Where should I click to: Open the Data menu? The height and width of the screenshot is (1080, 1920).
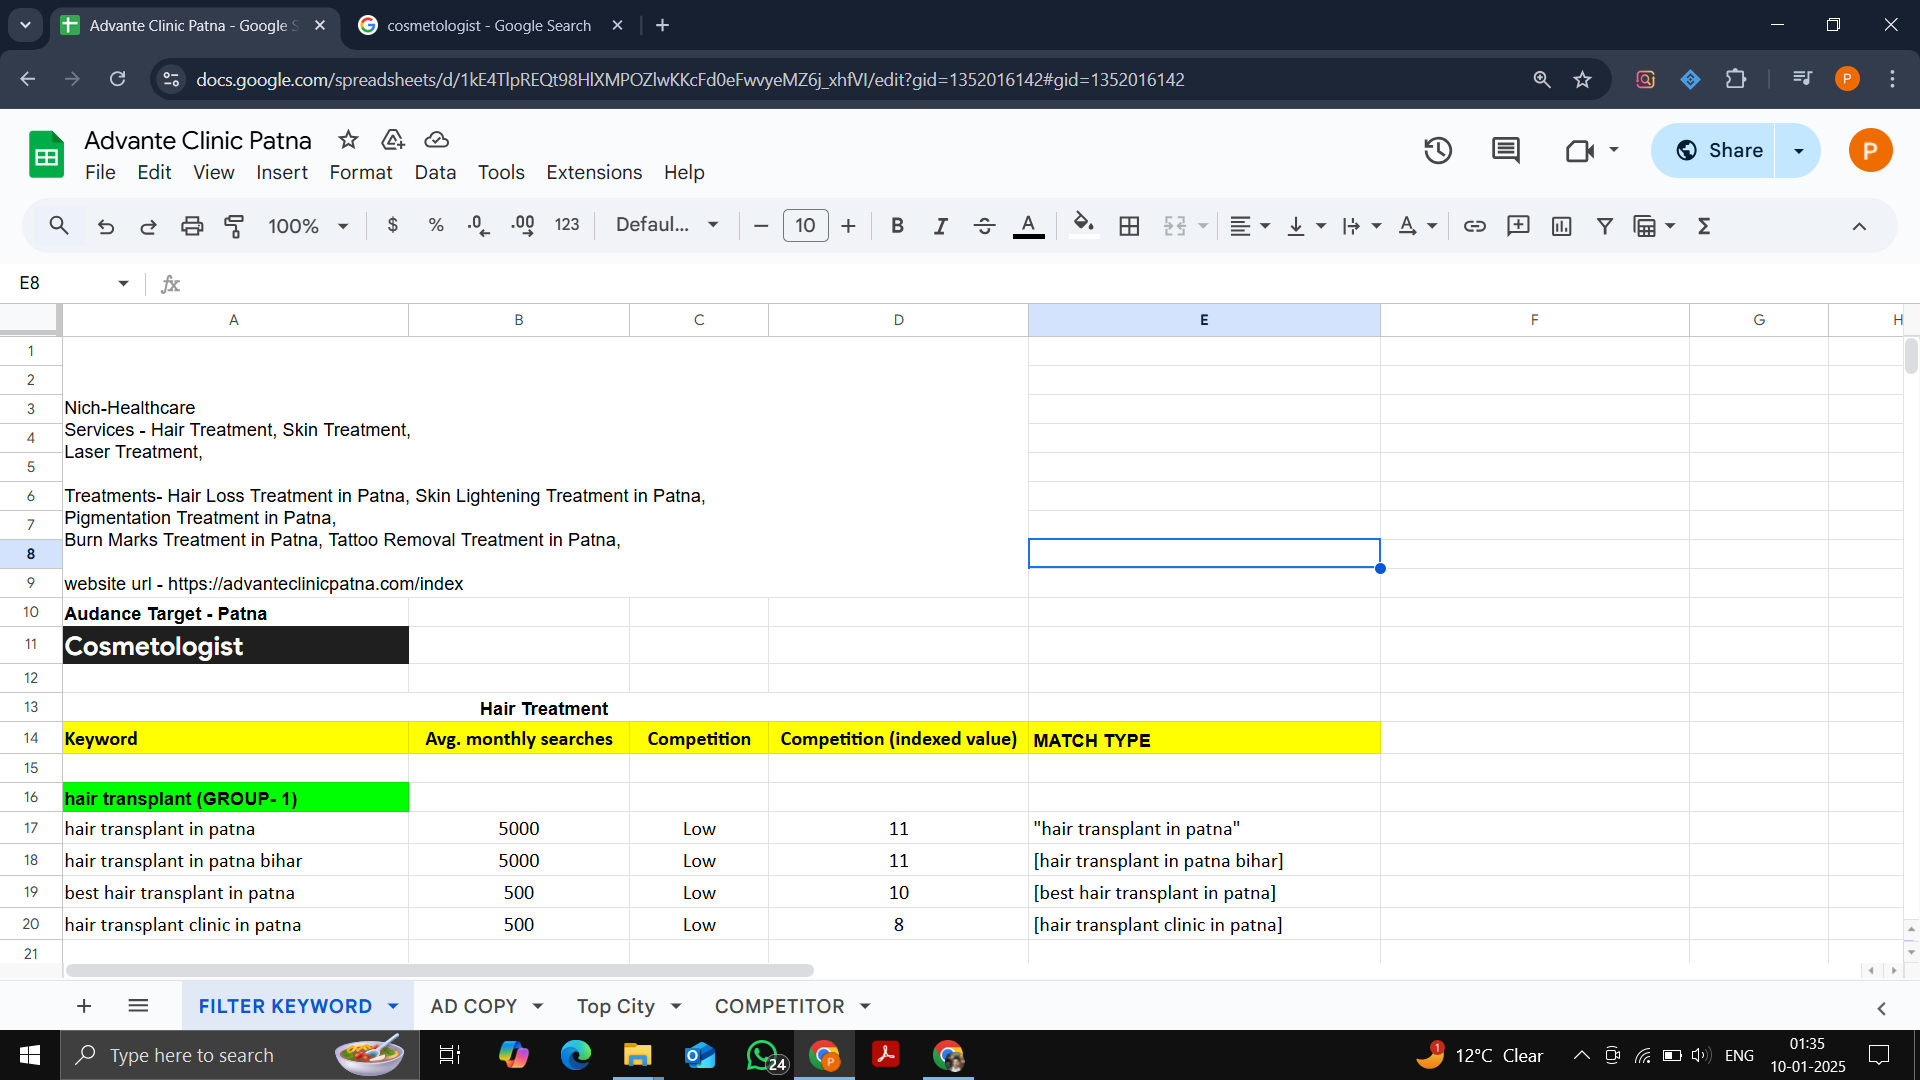pos(435,172)
